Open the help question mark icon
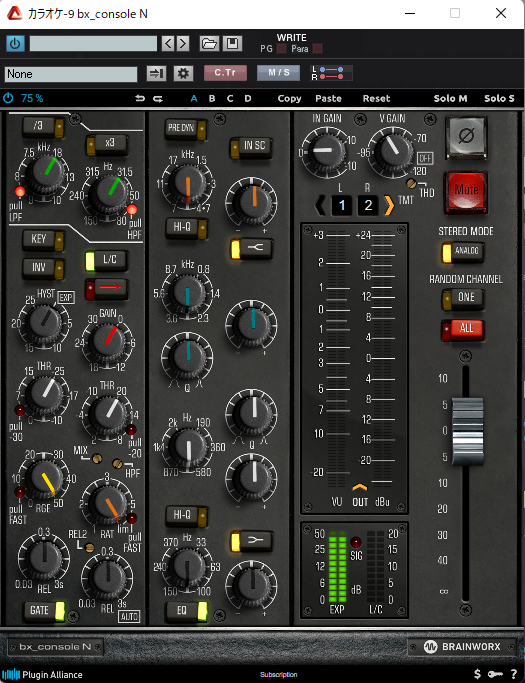This screenshot has width=525, height=683. point(514,674)
